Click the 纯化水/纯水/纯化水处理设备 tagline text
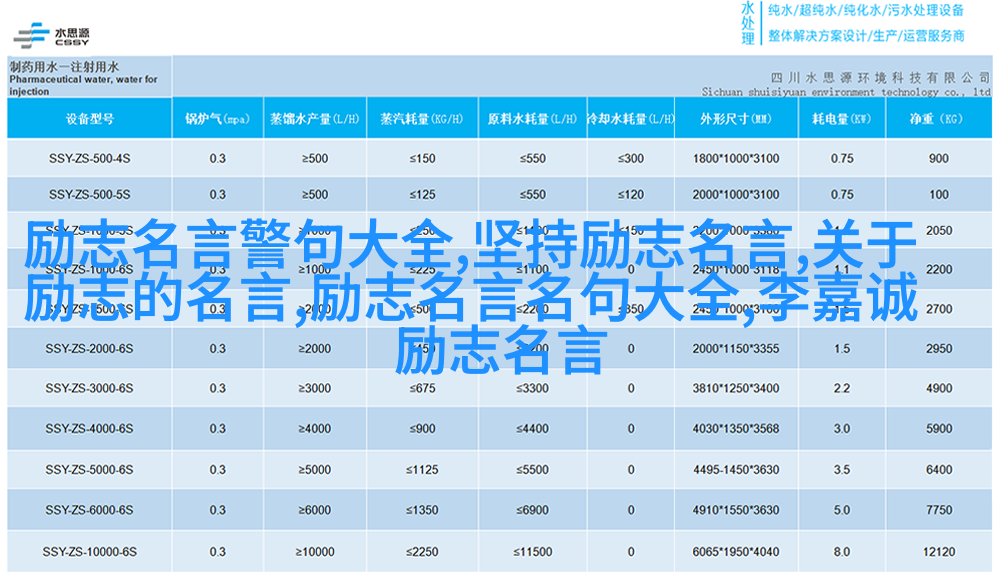Screen dimensions: 1000x581 [865, 11]
